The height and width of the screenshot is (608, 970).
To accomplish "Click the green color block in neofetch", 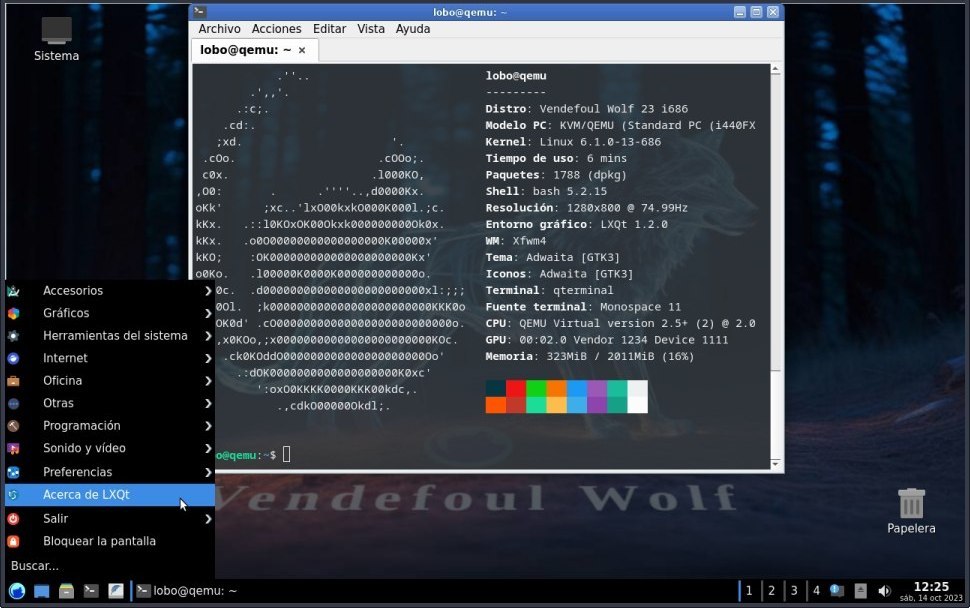I will [x=536, y=388].
